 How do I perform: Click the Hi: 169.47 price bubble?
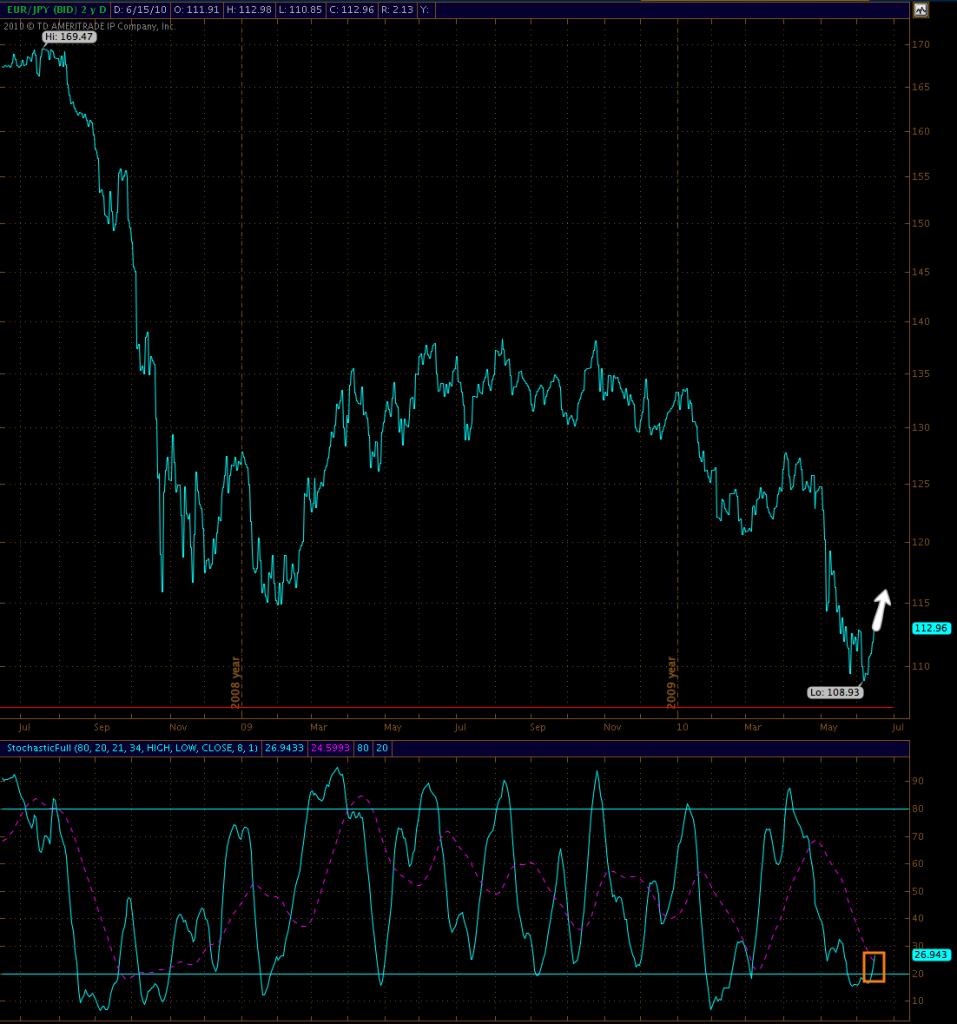coord(68,37)
